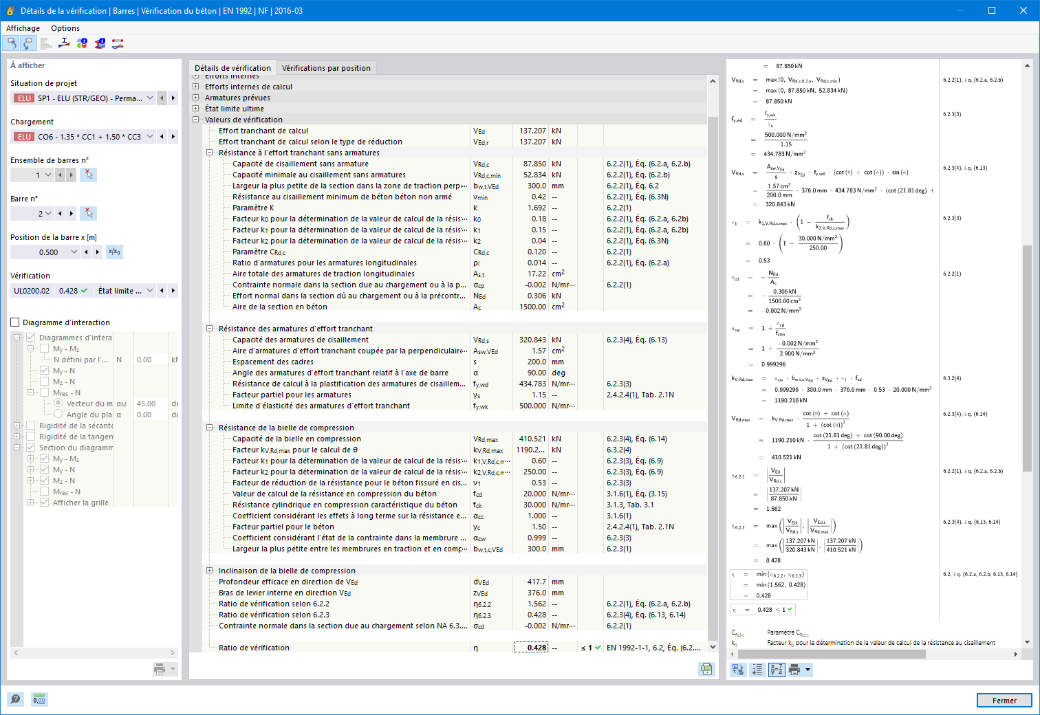1040x715 pixels.
Task: Select the Vecteur du moment radio button
Action: point(58,403)
